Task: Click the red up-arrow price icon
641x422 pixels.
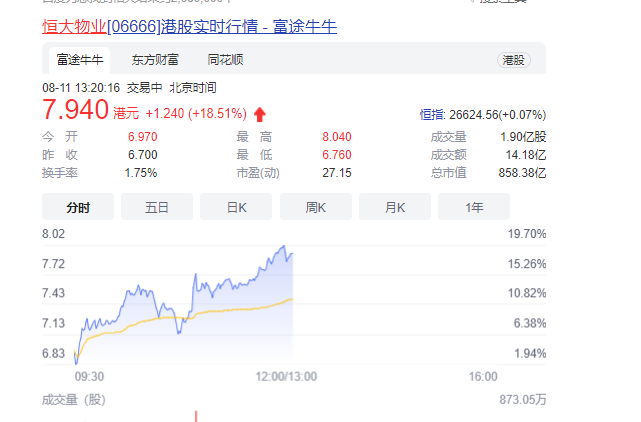Action: pos(261,114)
